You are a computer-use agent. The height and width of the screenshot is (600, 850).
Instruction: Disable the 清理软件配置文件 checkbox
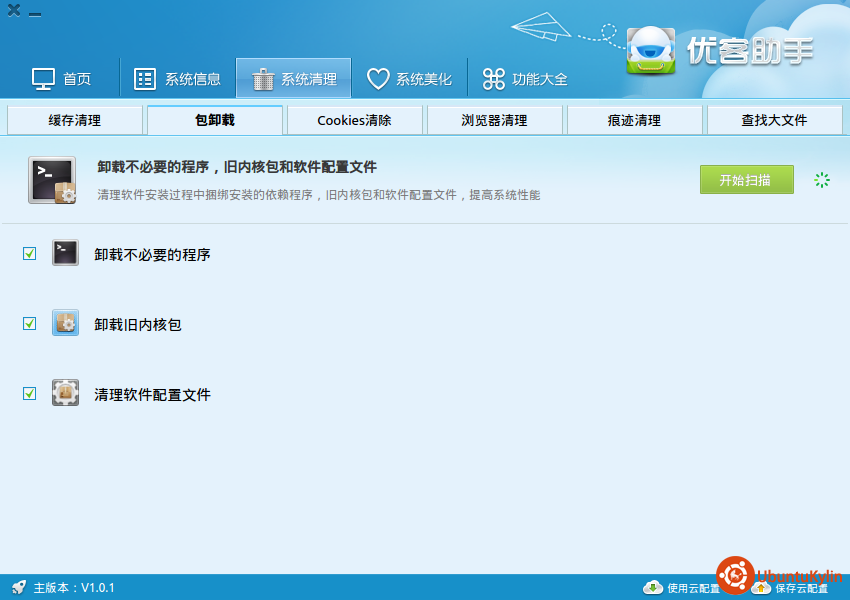(30, 394)
